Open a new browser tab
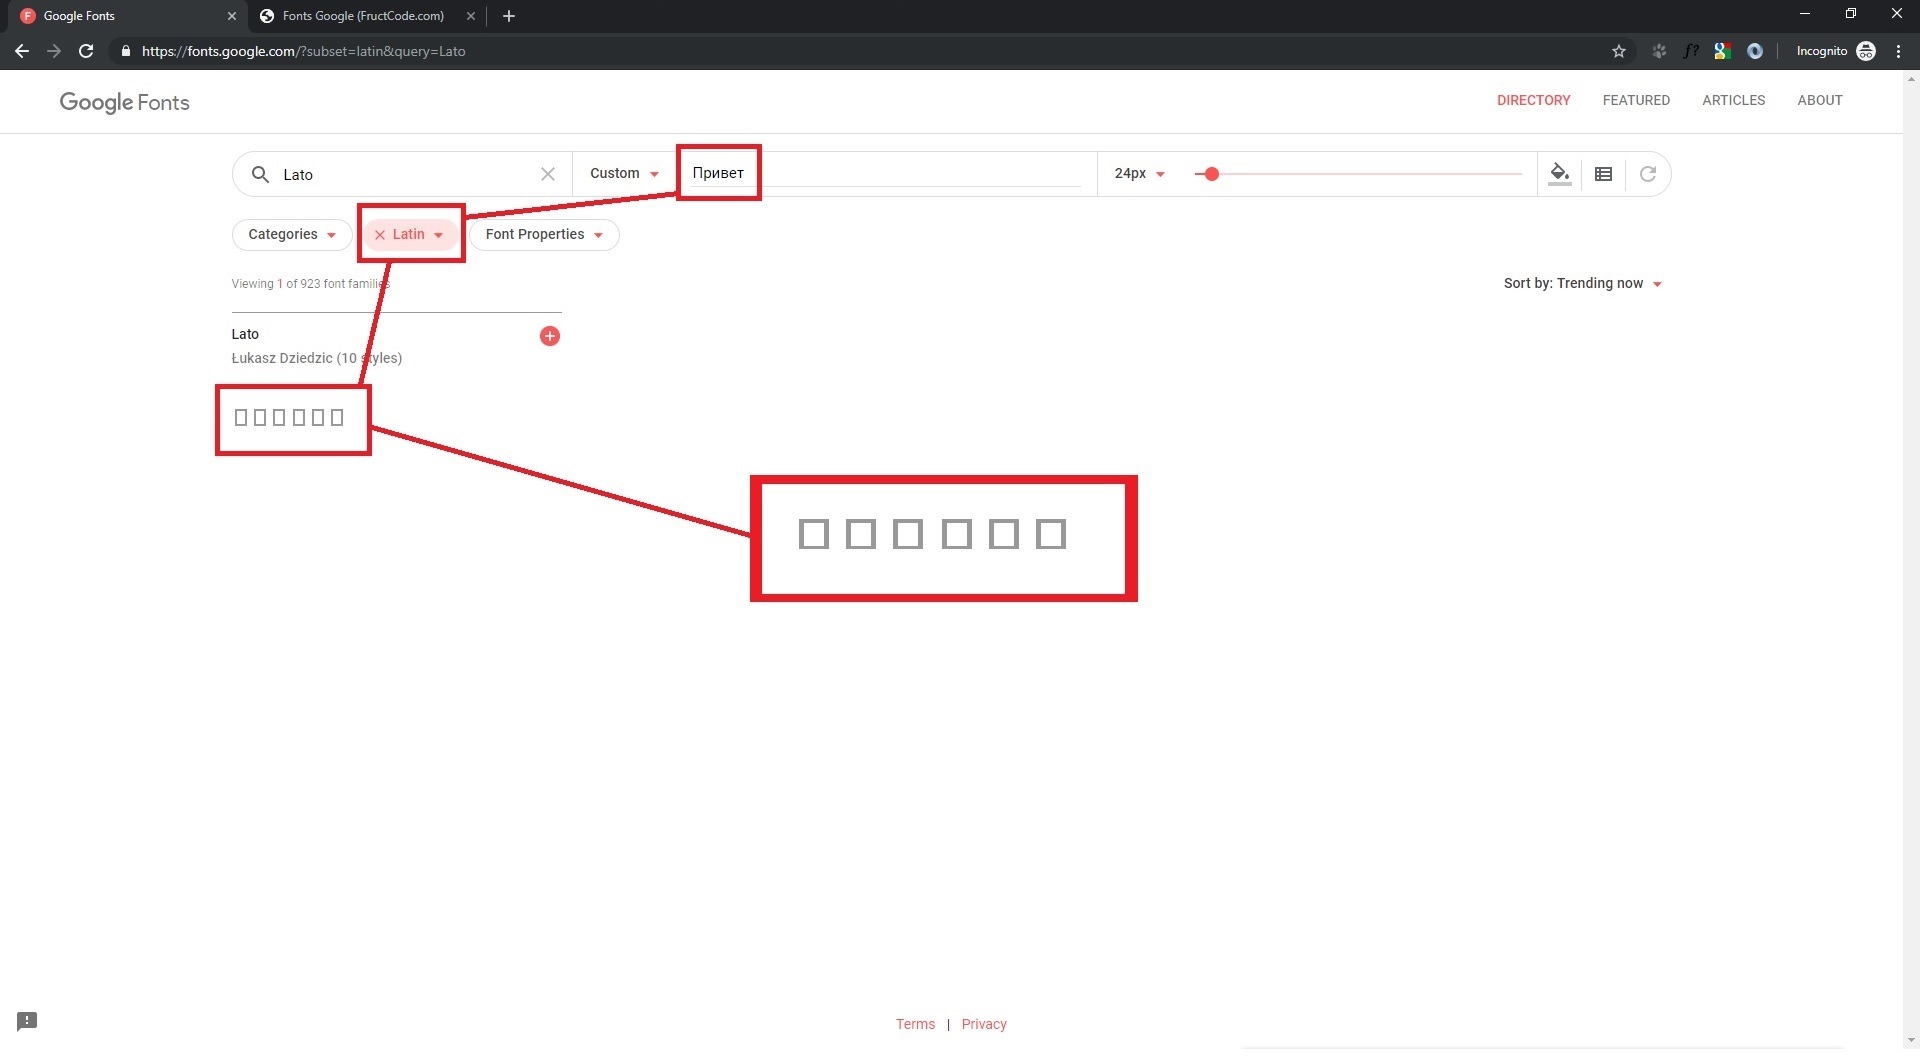Screen dimensions: 1924x1058 [510, 16]
